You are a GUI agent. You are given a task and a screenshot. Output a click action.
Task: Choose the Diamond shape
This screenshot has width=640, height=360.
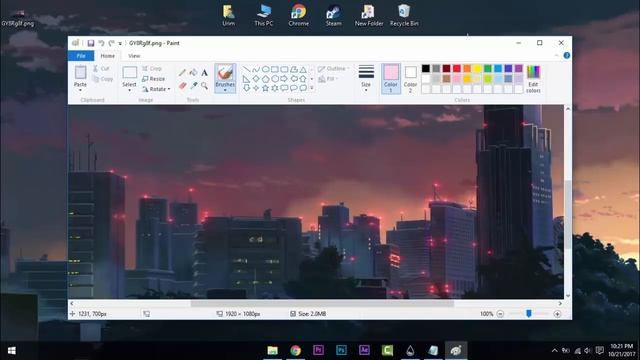point(256,79)
